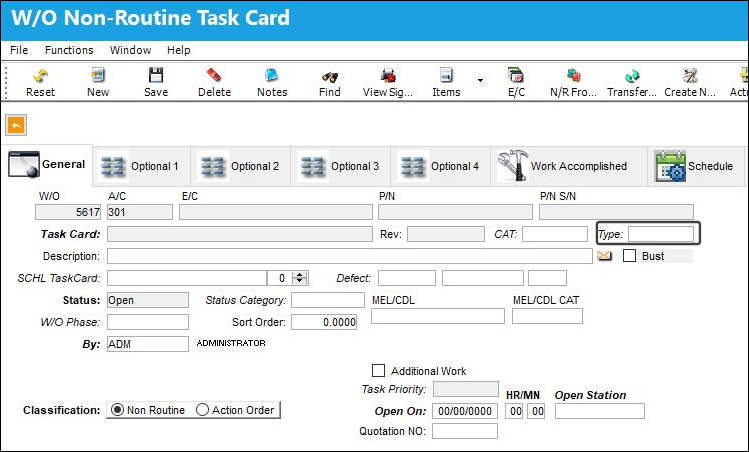
Task: Click the N/R Fro... toolbar icon
Action: [573, 75]
